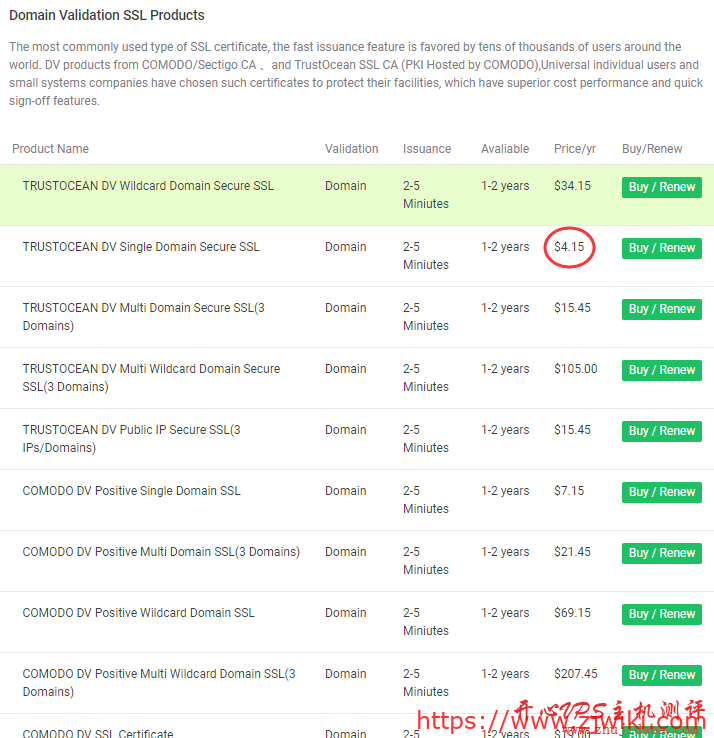The image size is (714, 738).
Task: Click the 'Domain' validation cell in the $34.15 row
Action: 345,186
